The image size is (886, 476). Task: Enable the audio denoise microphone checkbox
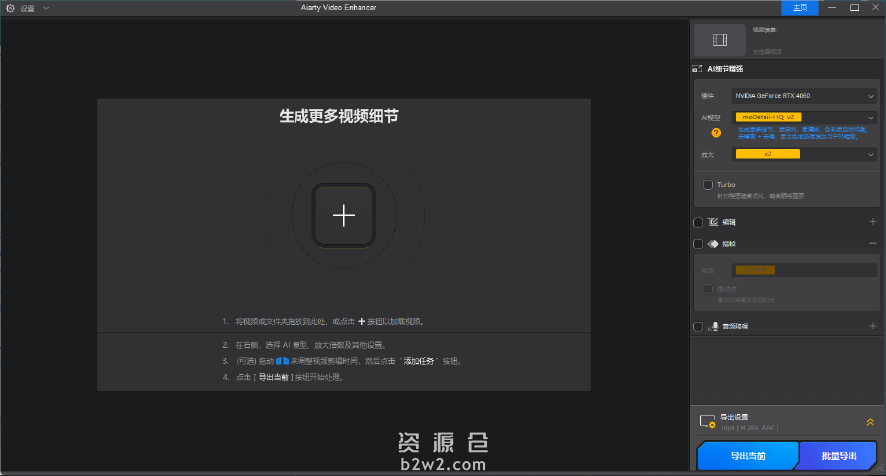click(698, 326)
